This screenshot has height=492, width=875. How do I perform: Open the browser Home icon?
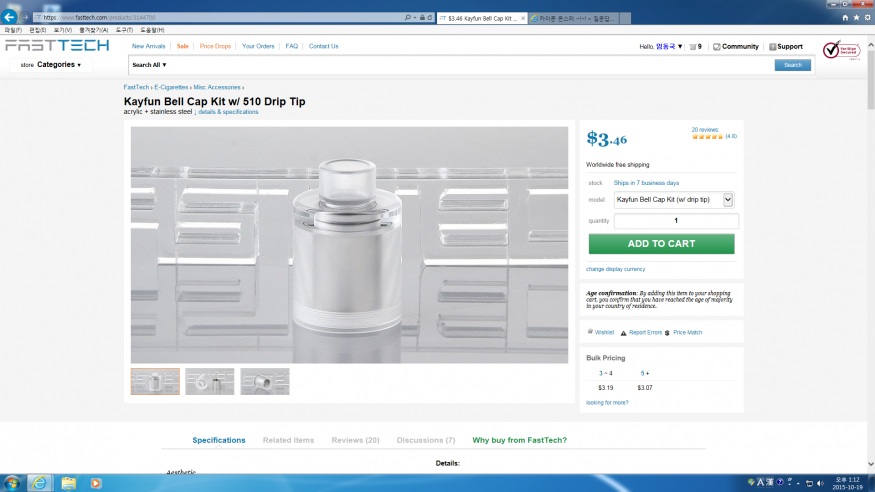[x=845, y=18]
